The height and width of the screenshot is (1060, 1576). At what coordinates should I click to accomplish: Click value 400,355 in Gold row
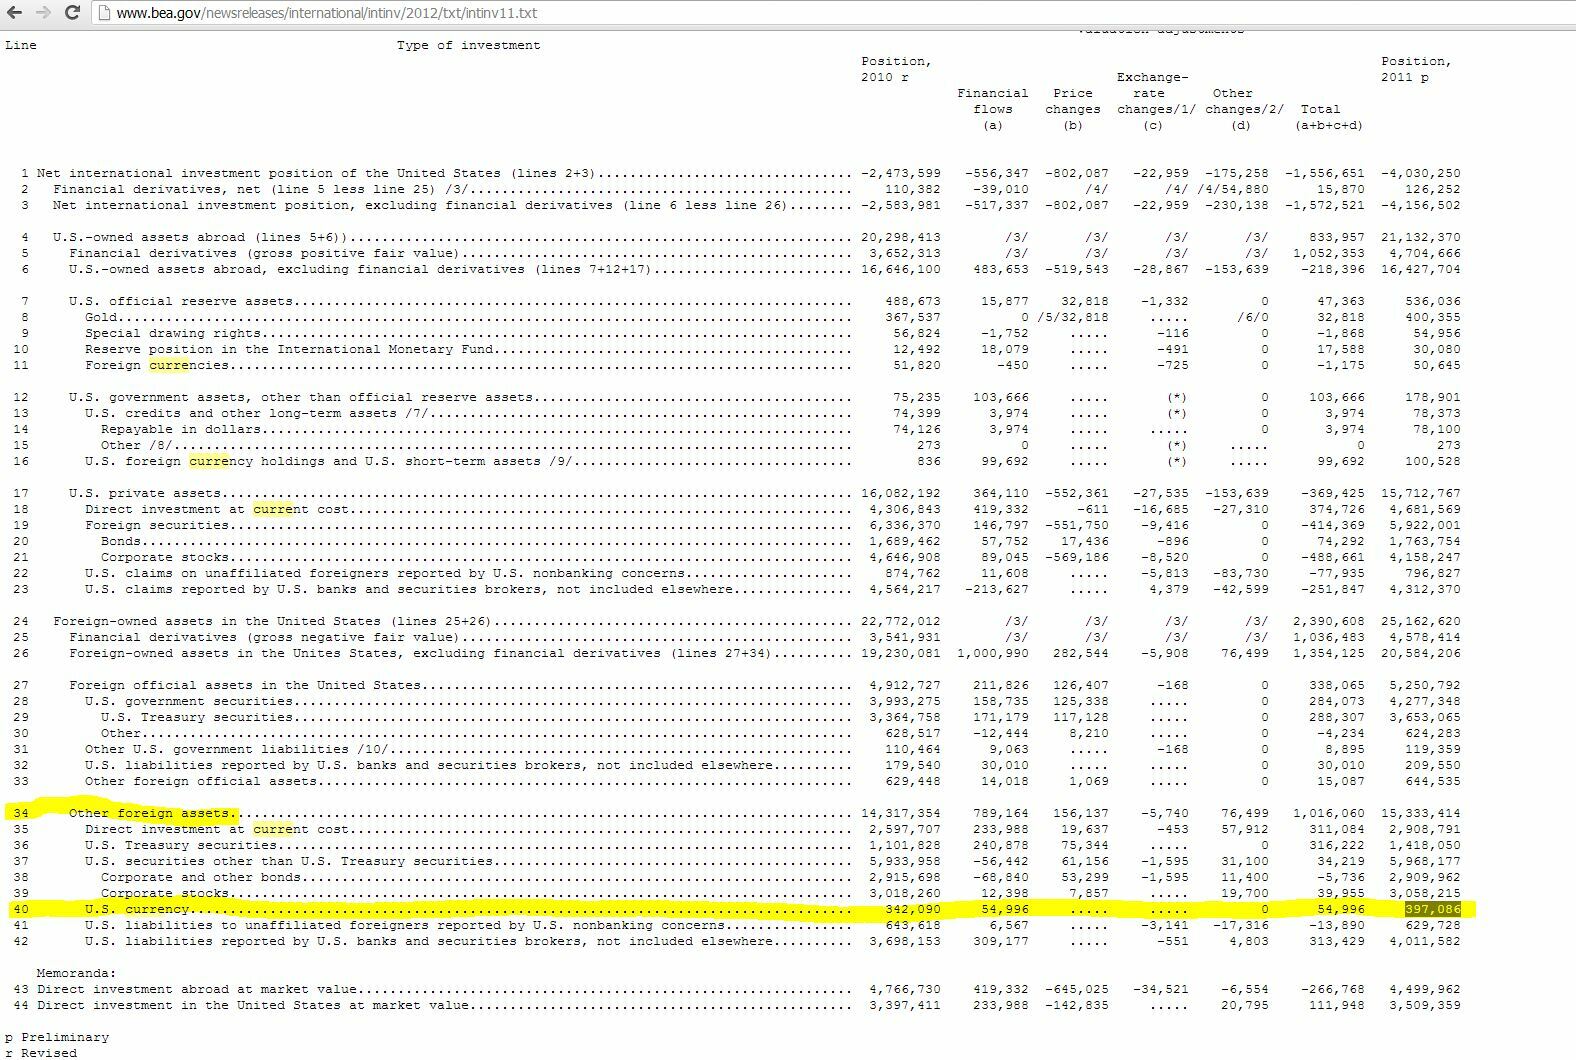(x=1432, y=318)
